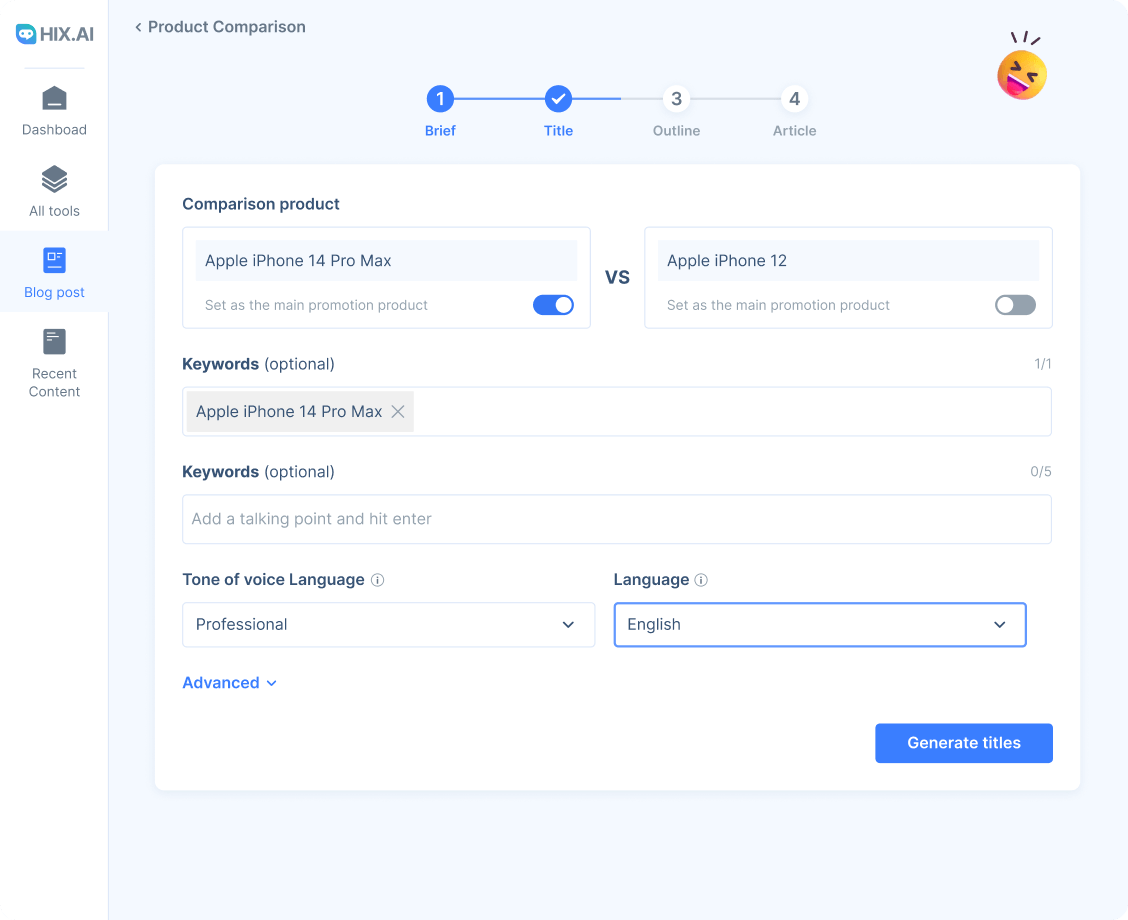Viewport: 1128px width, 920px height.
Task: Open the HIX.AI logo icon
Action: pos(54,33)
